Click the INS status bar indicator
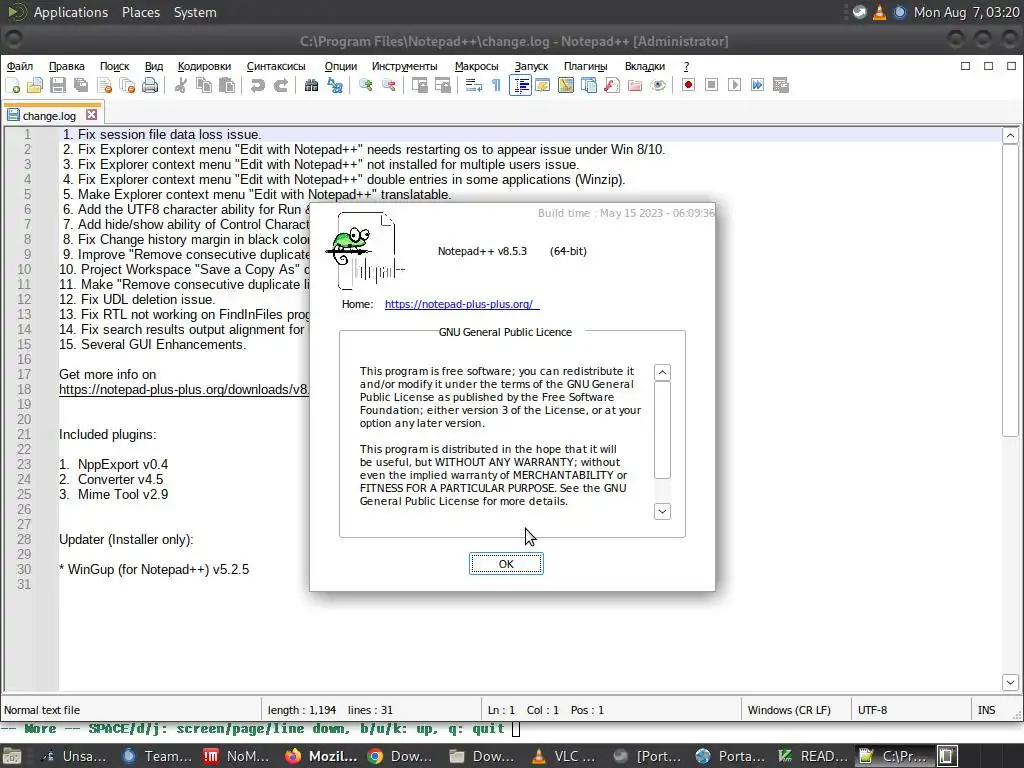 (987, 710)
